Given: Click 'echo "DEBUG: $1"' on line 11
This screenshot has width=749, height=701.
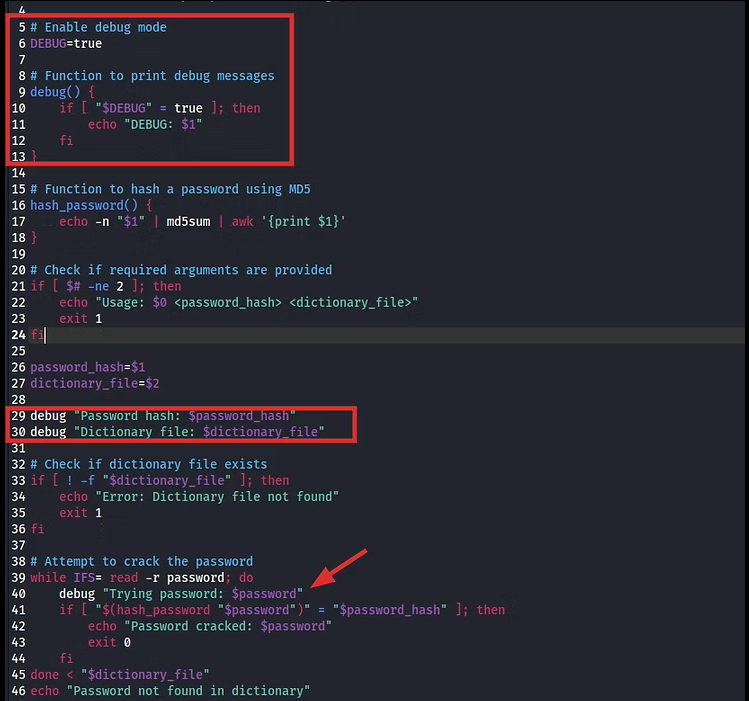Looking at the screenshot, I should coord(145,124).
